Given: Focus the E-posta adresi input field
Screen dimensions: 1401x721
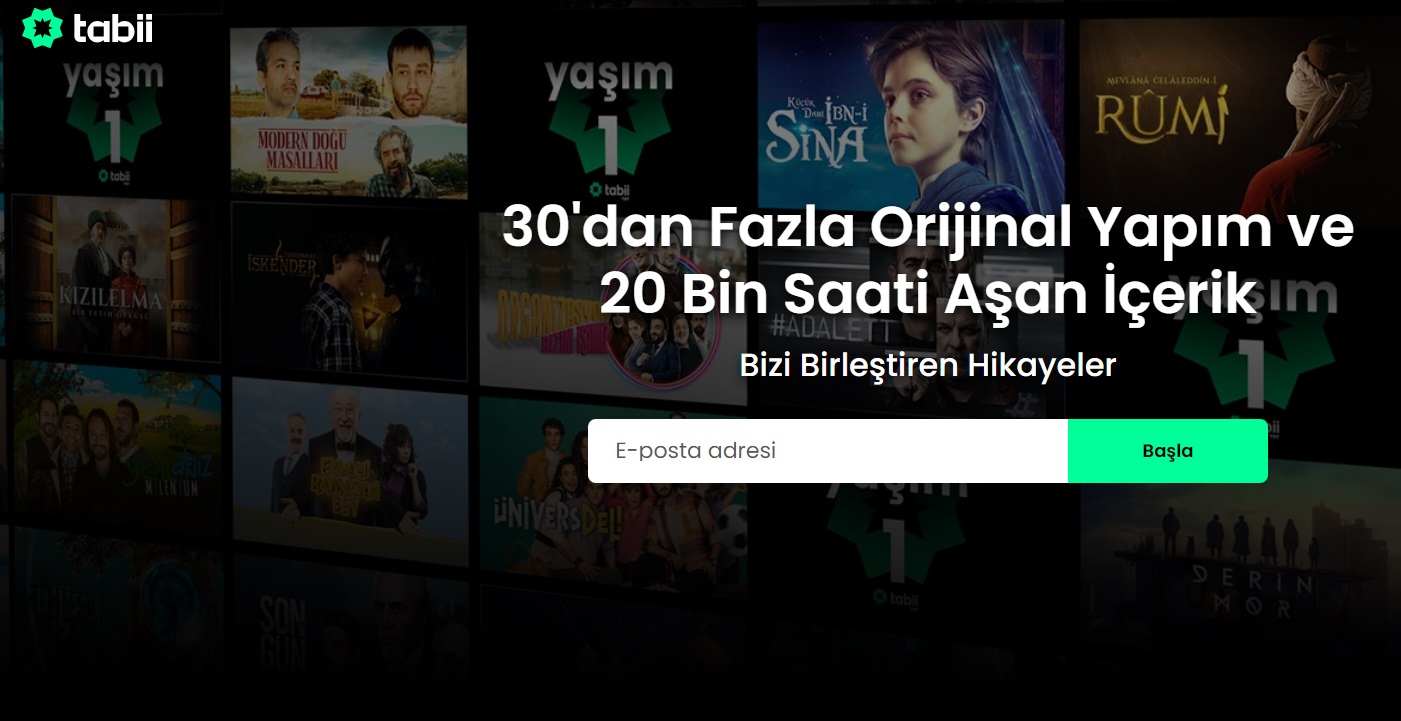Looking at the screenshot, I should coord(827,451).
